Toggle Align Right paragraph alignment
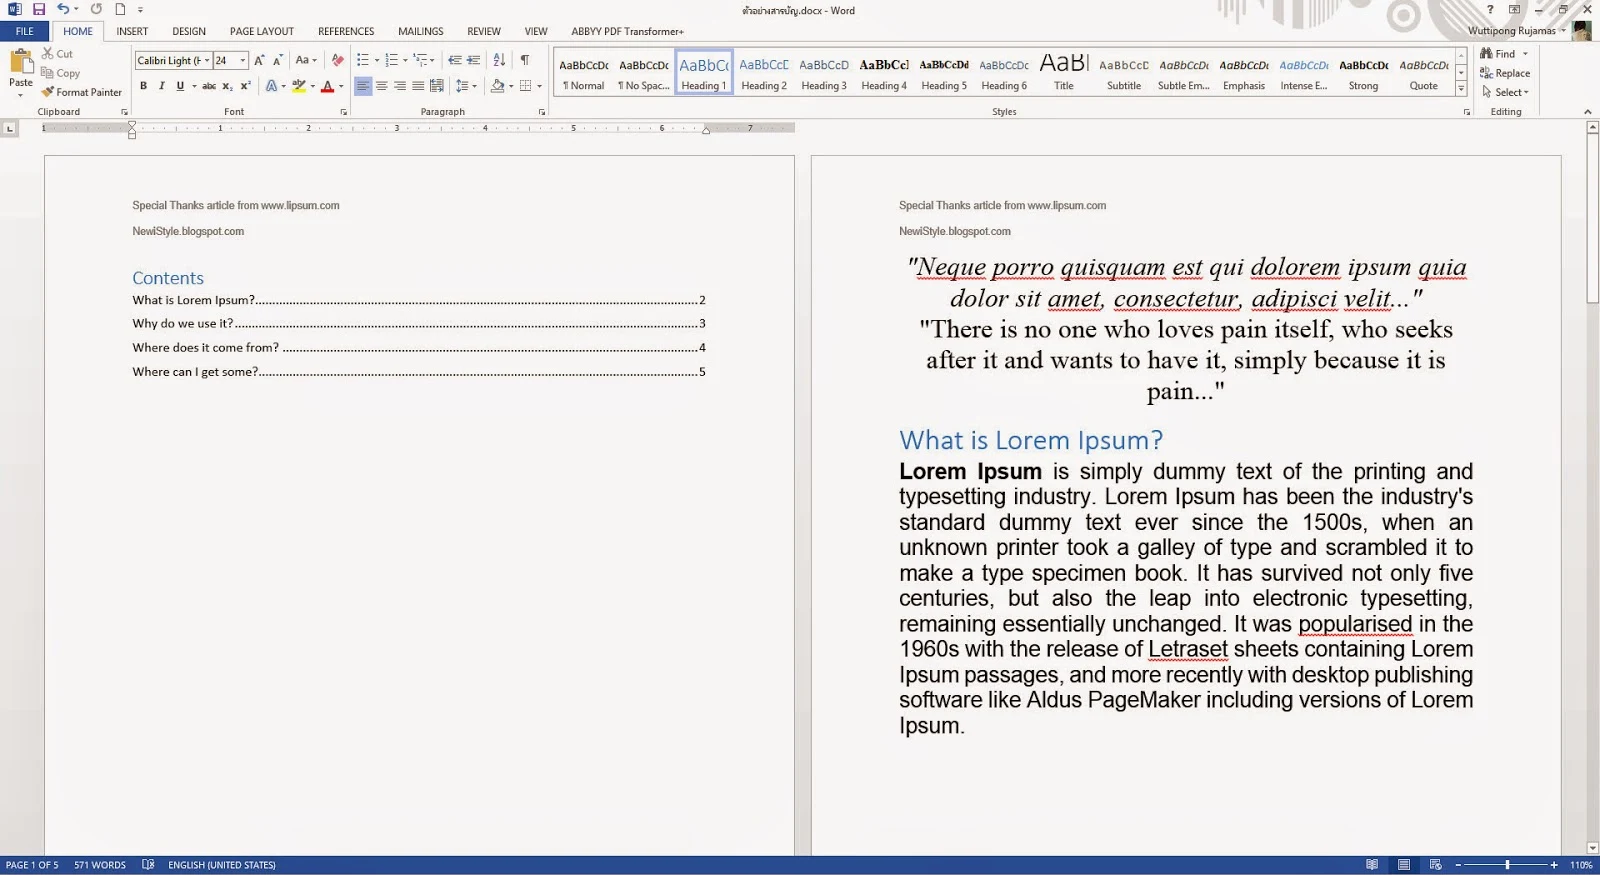Viewport: 1600px width, 875px height. click(400, 86)
